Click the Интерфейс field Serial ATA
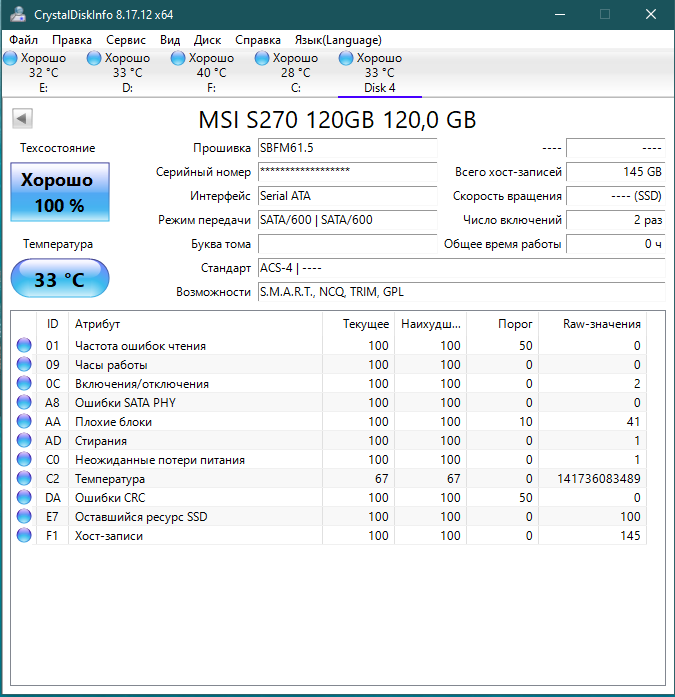 click(x=347, y=196)
